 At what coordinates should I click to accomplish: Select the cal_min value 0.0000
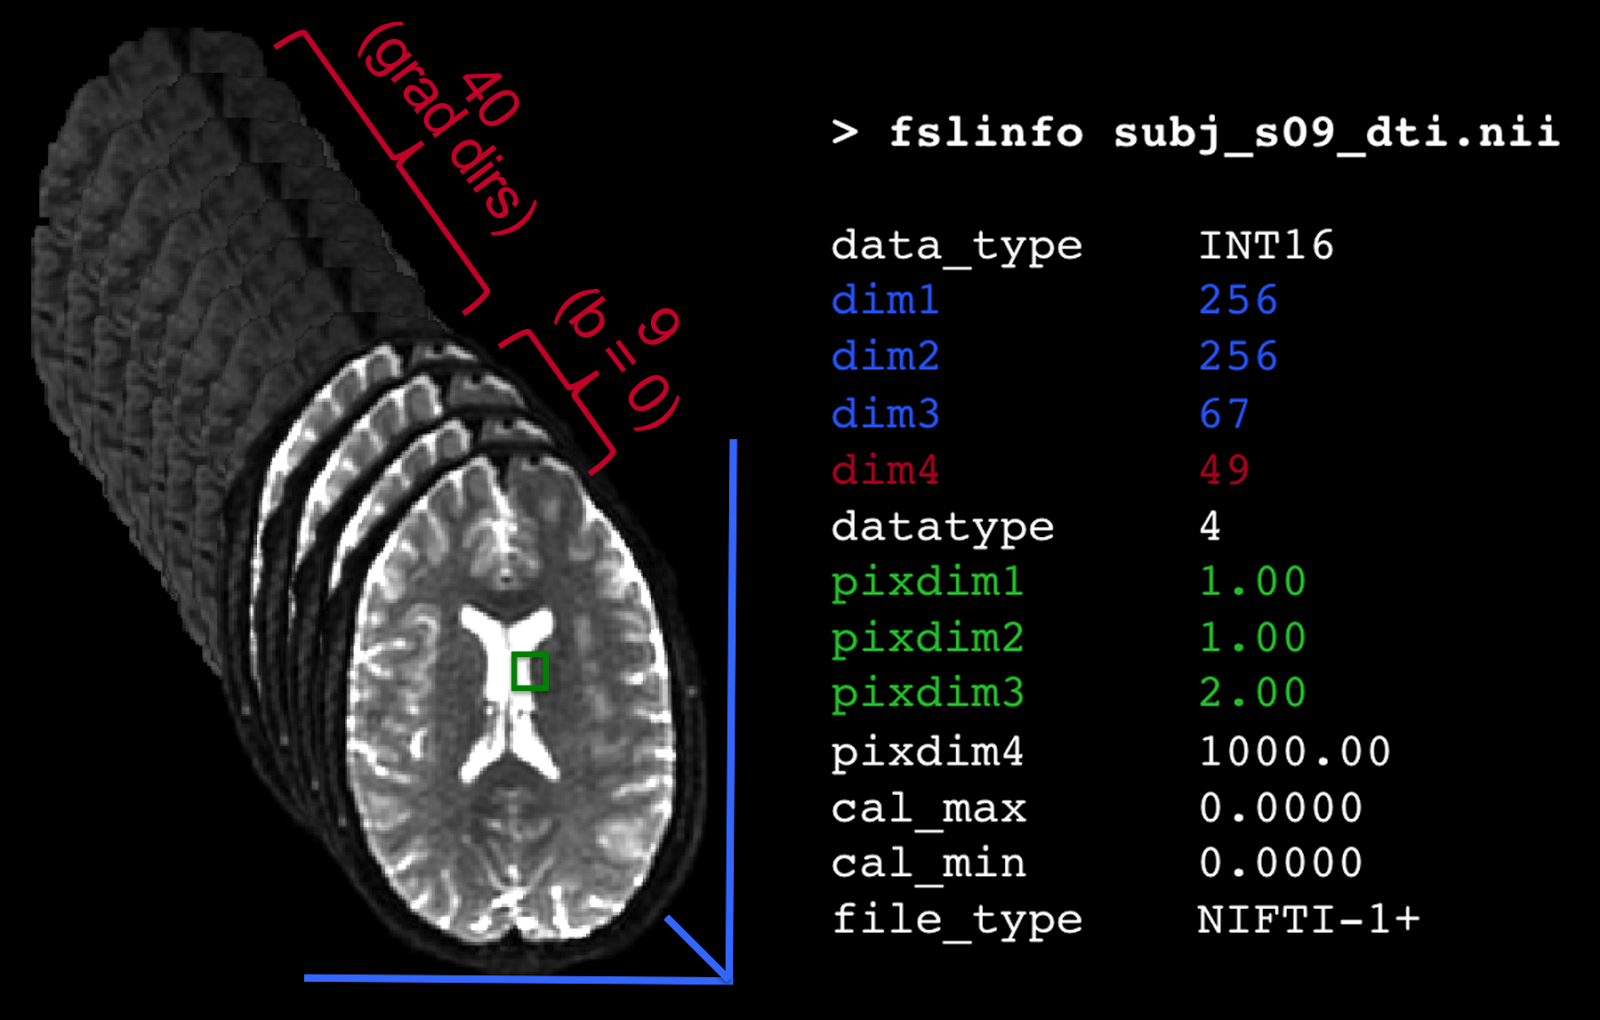click(1280, 863)
